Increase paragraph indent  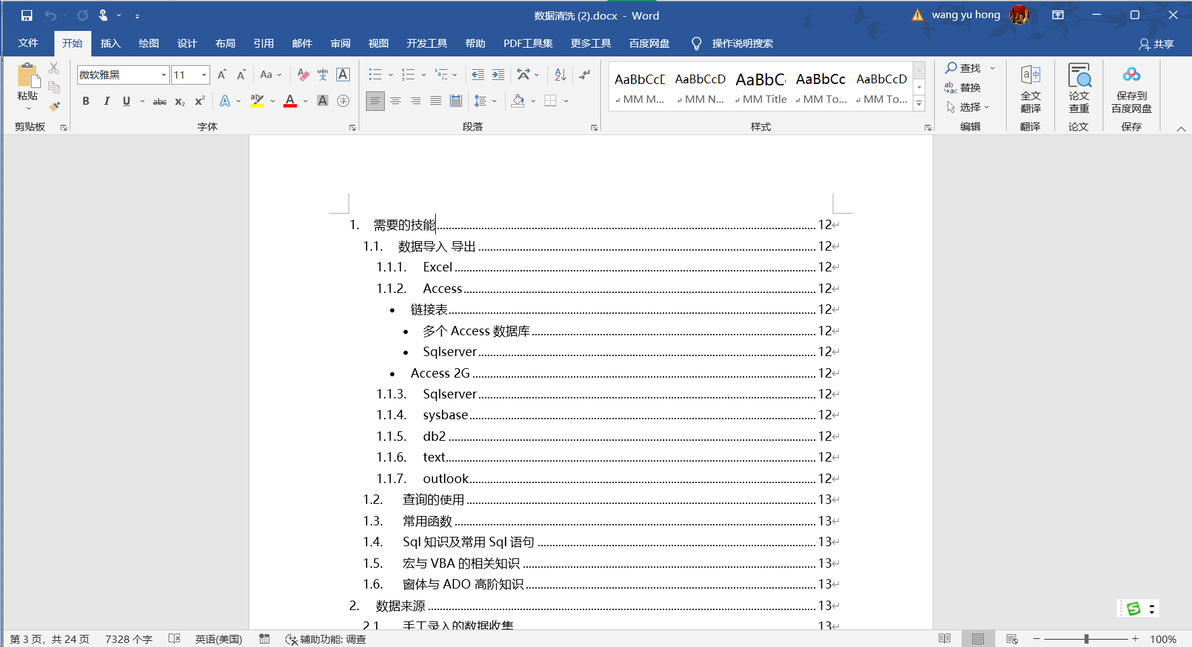(x=498, y=75)
